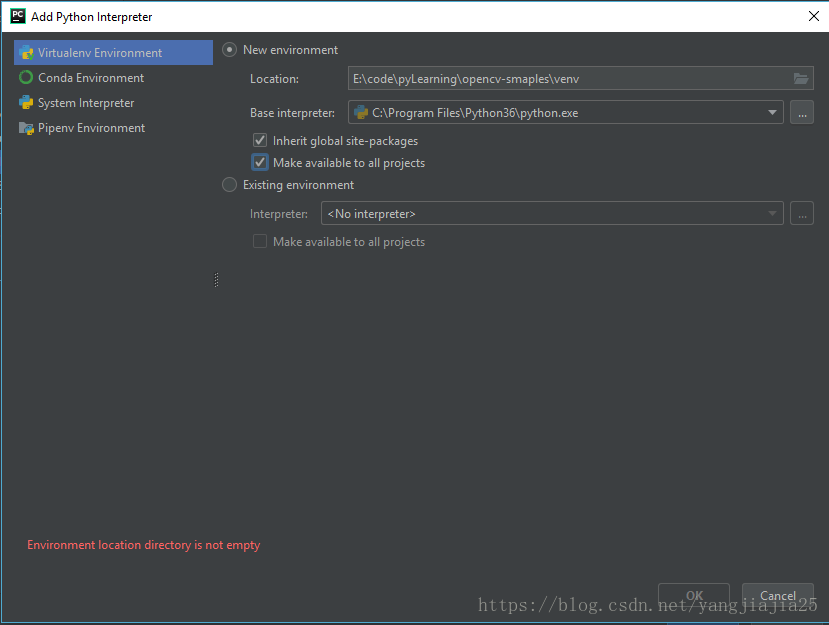Uncheck "Inherit global site-packages"
The image size is (829, 625).
(x=259, y=140)
